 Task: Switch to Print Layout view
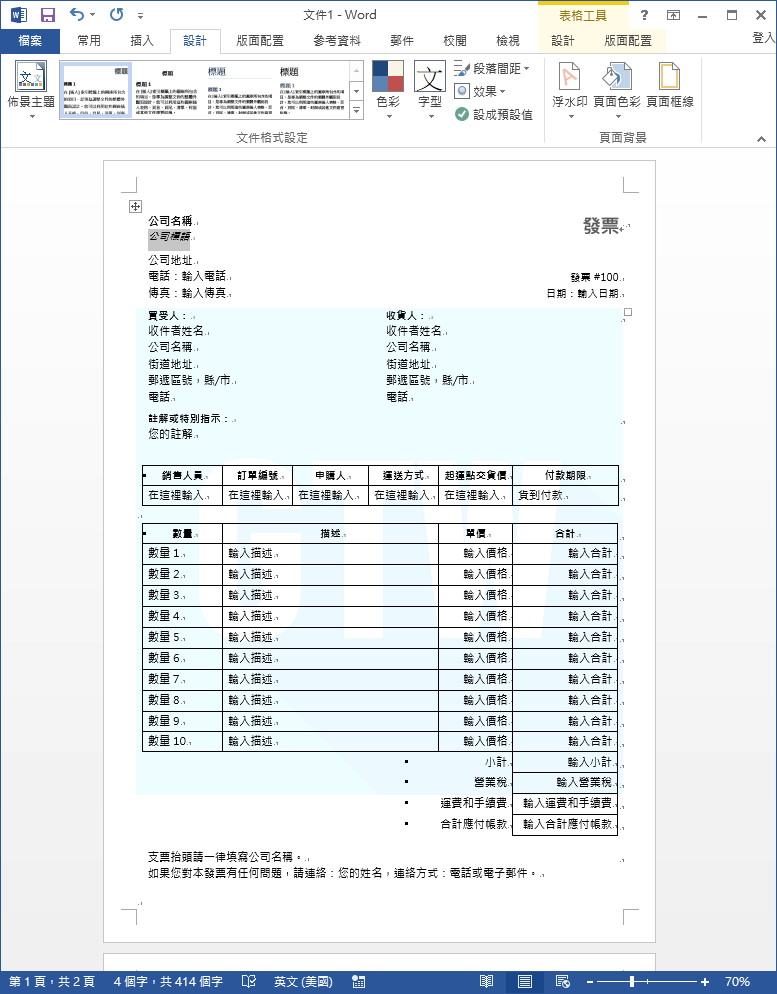coord(525,981)
